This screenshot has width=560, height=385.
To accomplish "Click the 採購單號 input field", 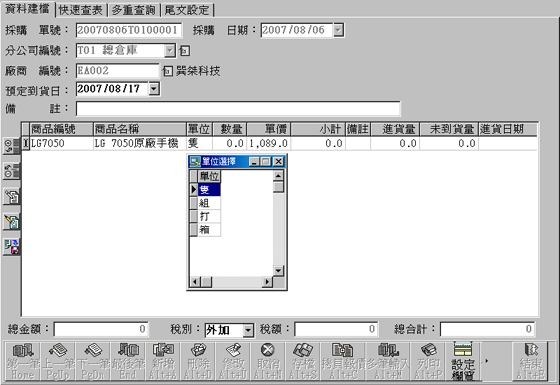I will click(x=129, y=30).
